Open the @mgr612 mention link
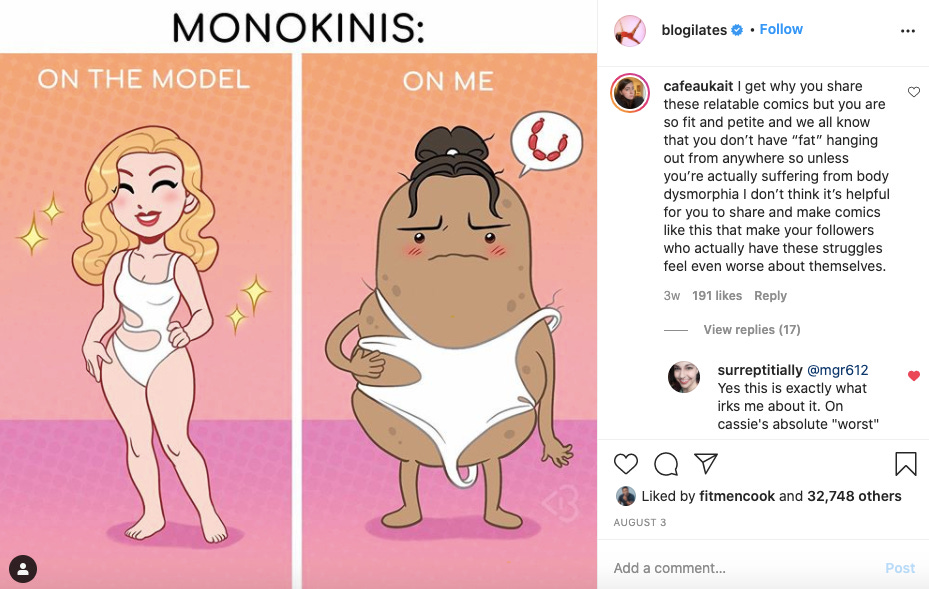The image size is (929, 589). (837, 370)
